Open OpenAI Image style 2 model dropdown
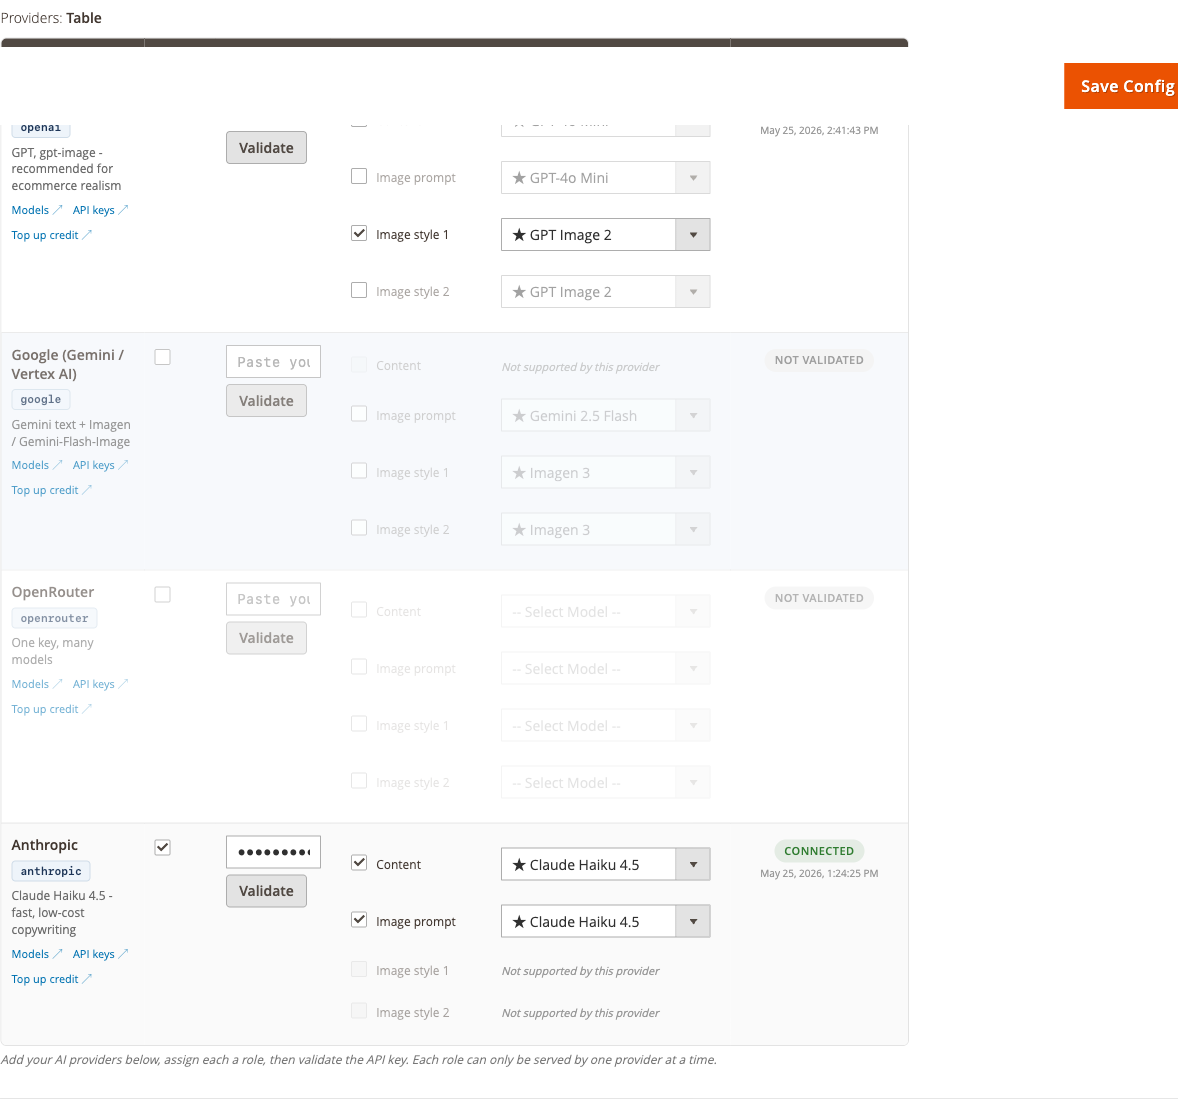The height and width of the screenshot is (1099, 1178). point(606,292)
